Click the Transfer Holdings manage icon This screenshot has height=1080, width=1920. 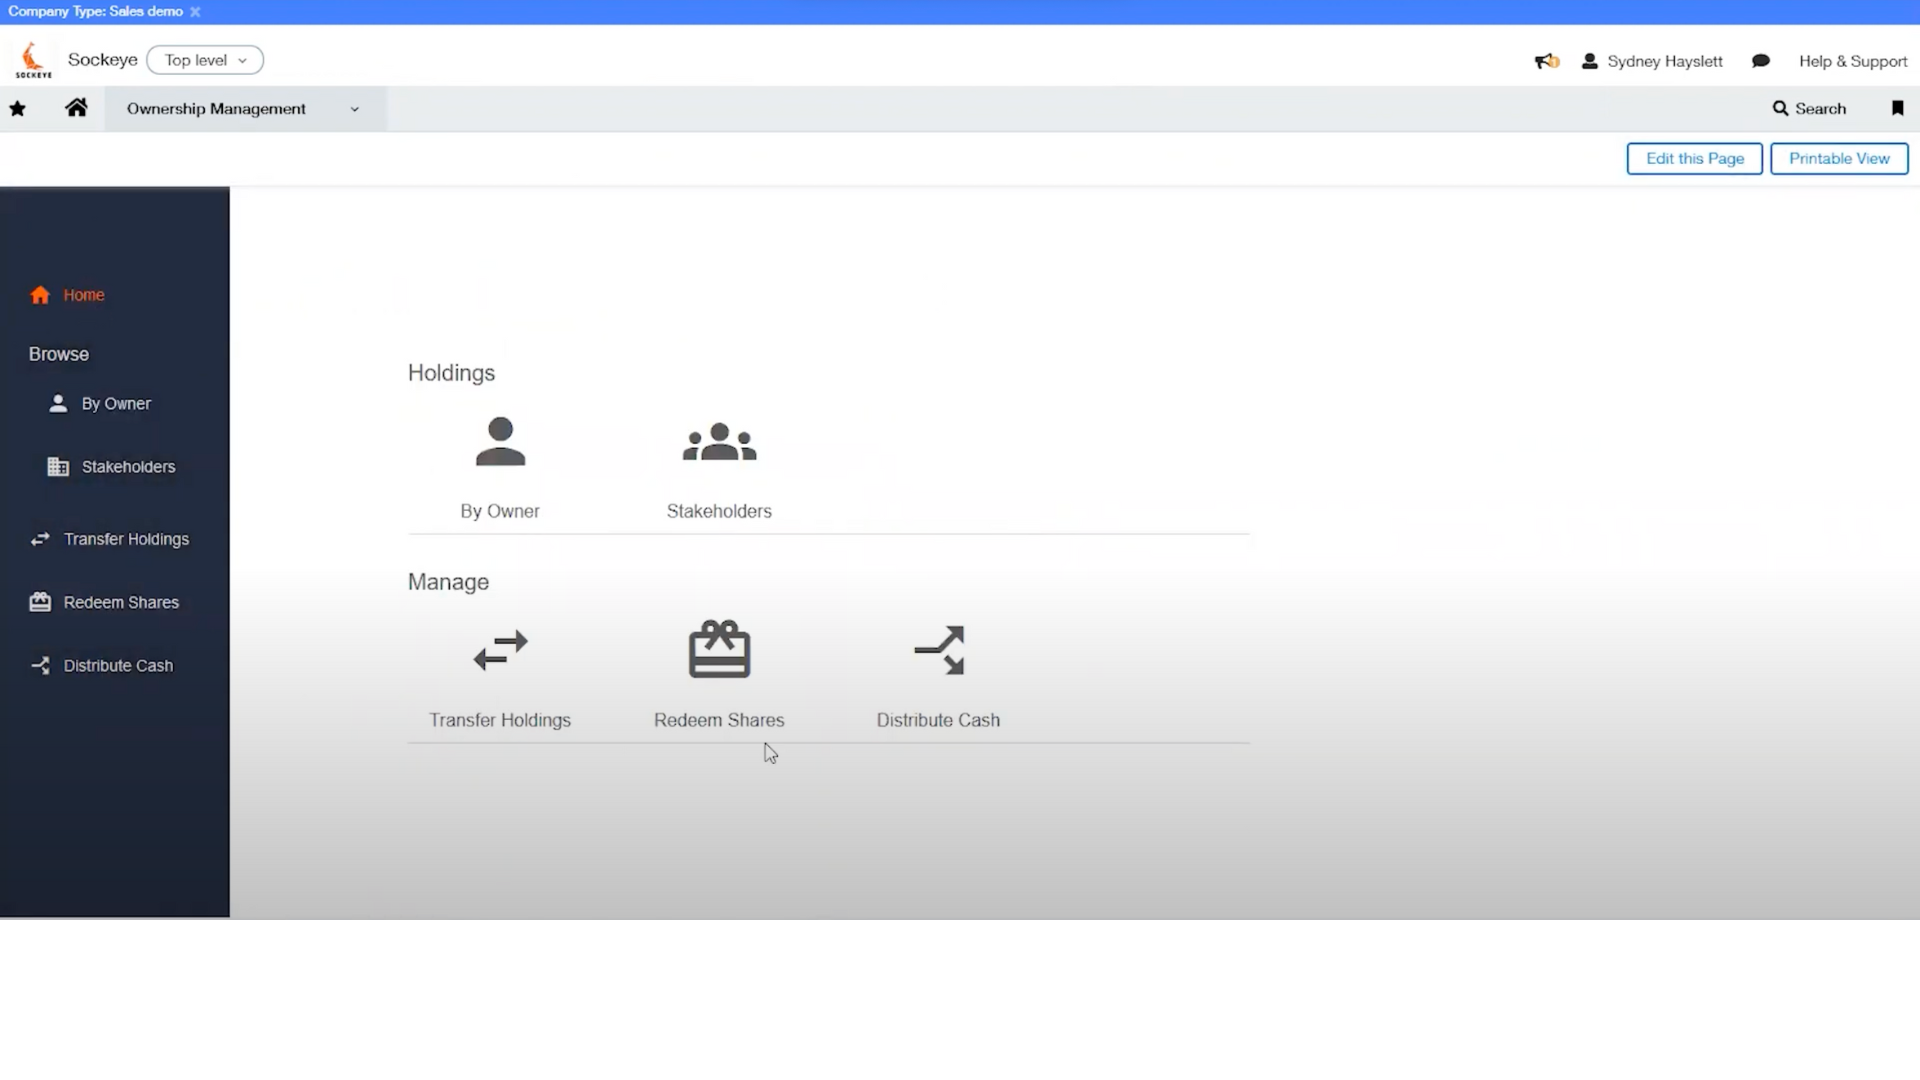pos(500,650)
